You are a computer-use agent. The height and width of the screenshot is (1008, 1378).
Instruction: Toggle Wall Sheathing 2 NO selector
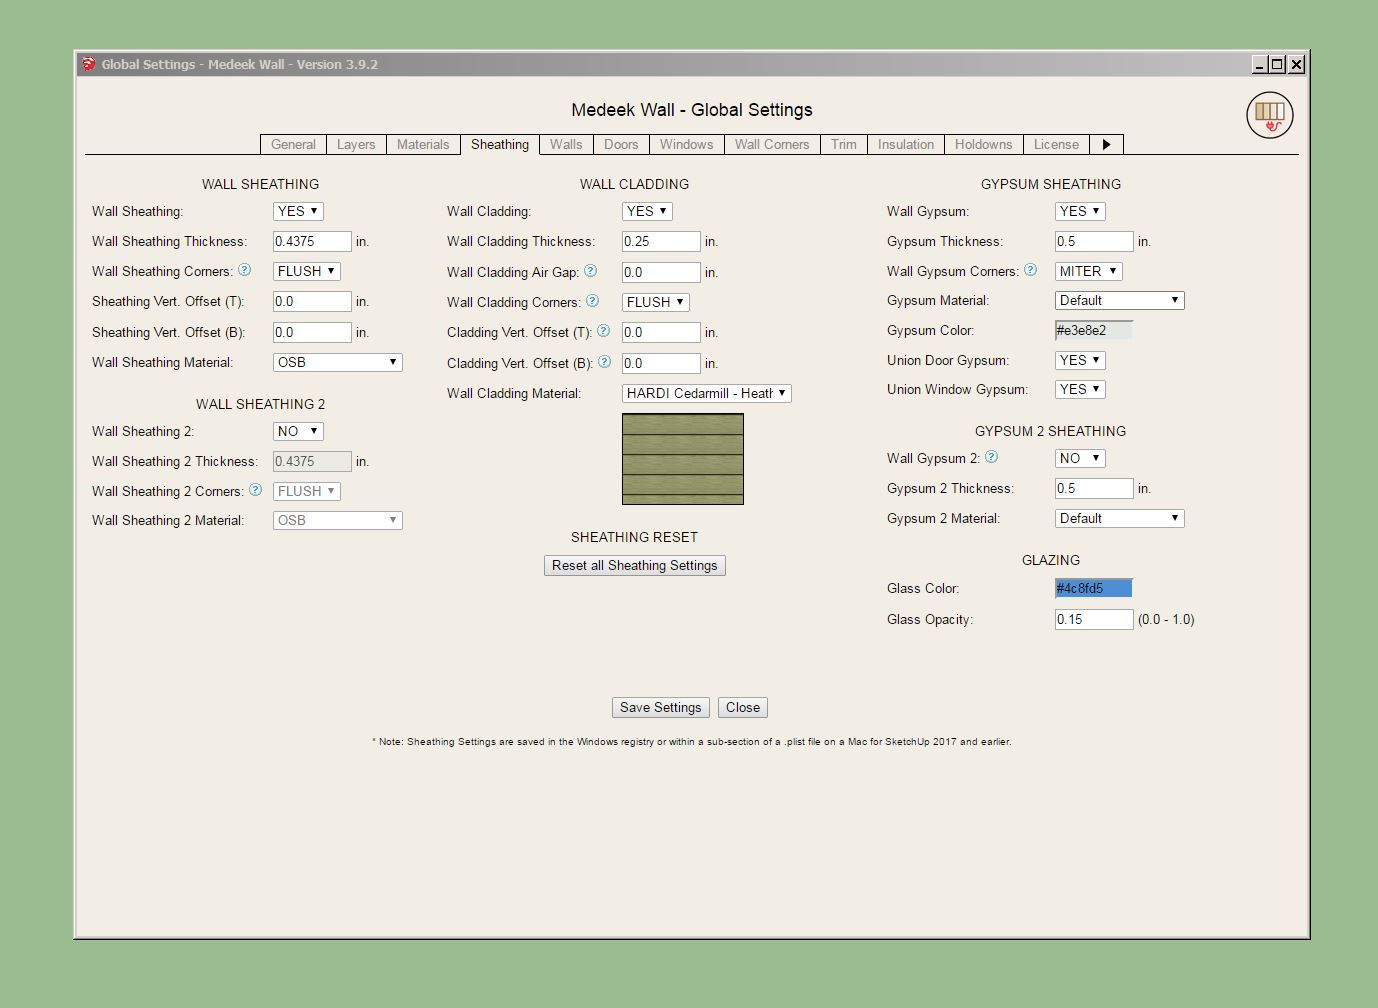tap(298, 431)
